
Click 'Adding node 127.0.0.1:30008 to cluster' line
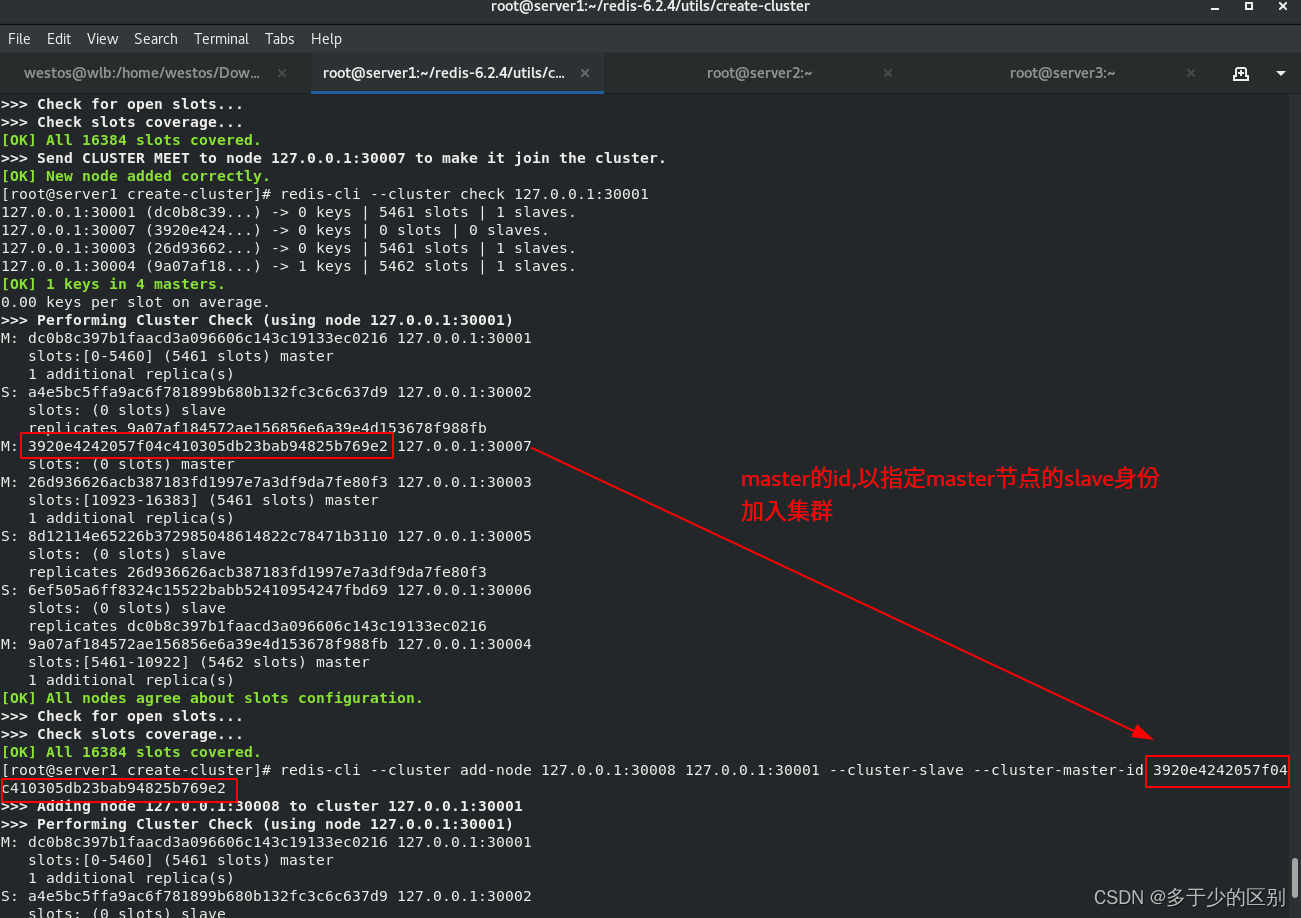coord(261,806)
